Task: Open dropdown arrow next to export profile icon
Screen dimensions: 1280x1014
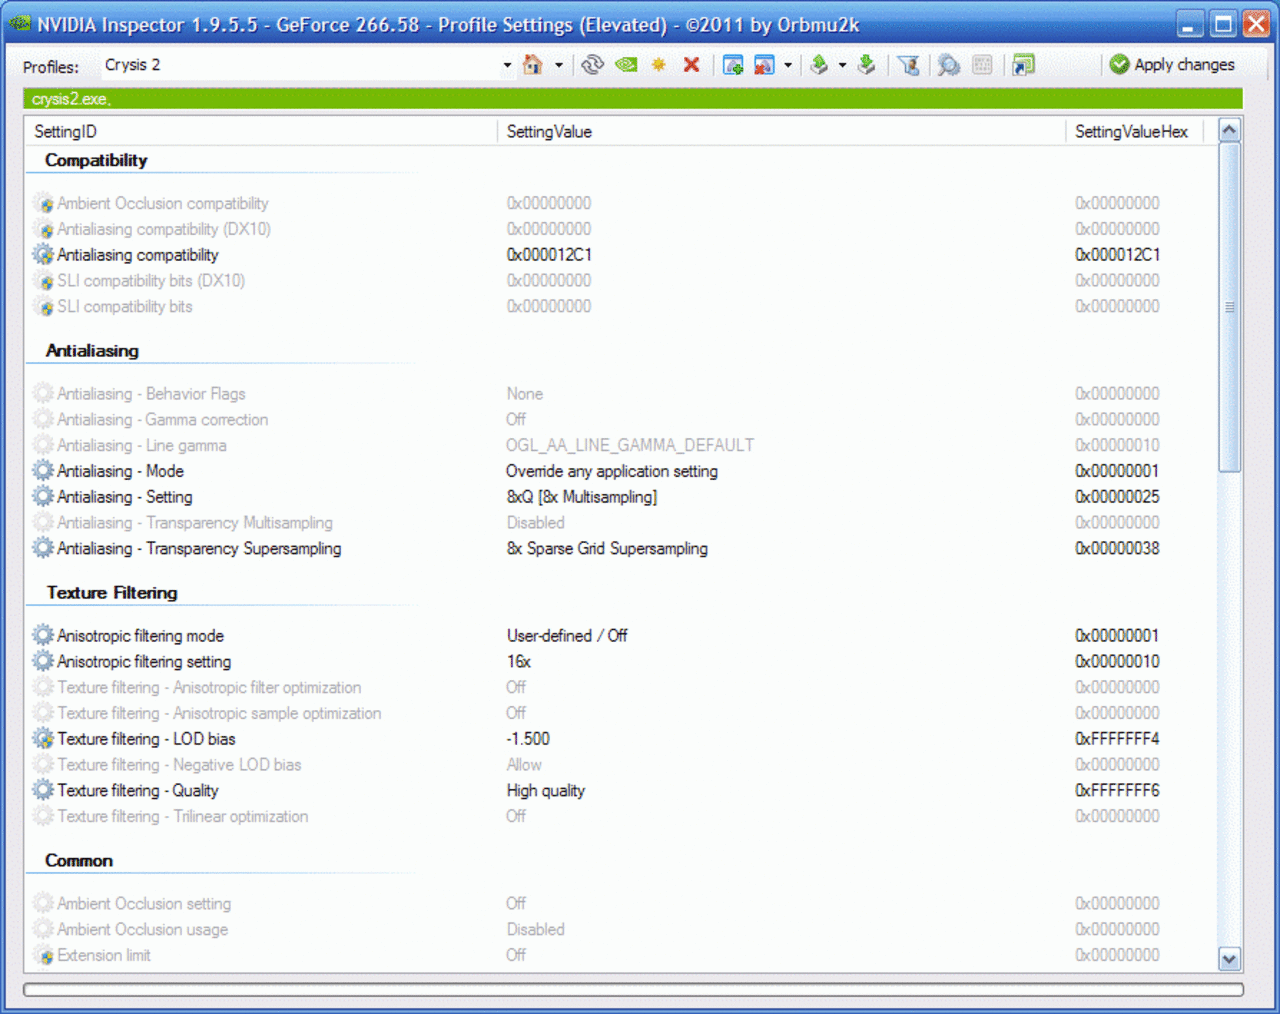Action: pyautogui.click(x=842, y=65)
